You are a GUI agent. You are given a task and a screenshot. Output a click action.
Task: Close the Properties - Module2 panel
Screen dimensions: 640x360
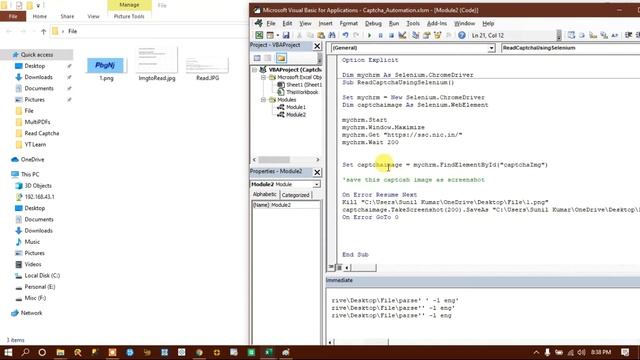[317, 172]
